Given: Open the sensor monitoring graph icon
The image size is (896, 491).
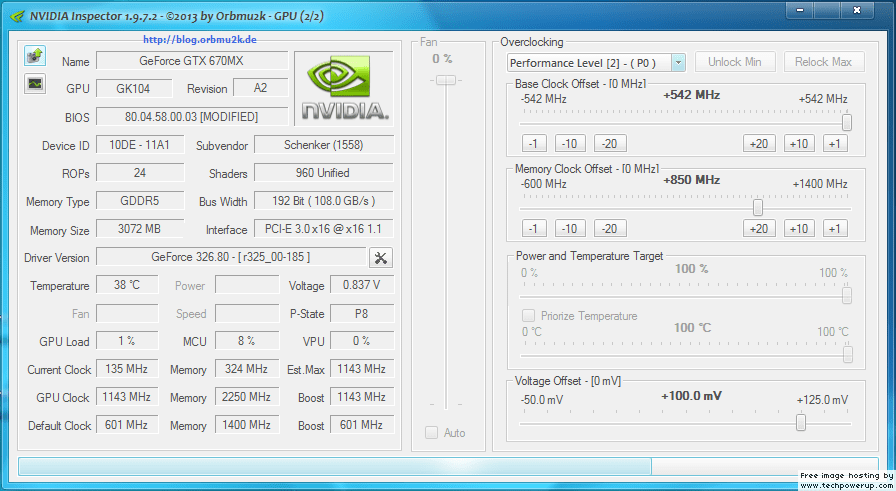Looking at the screenshot, I should (35, 84).
